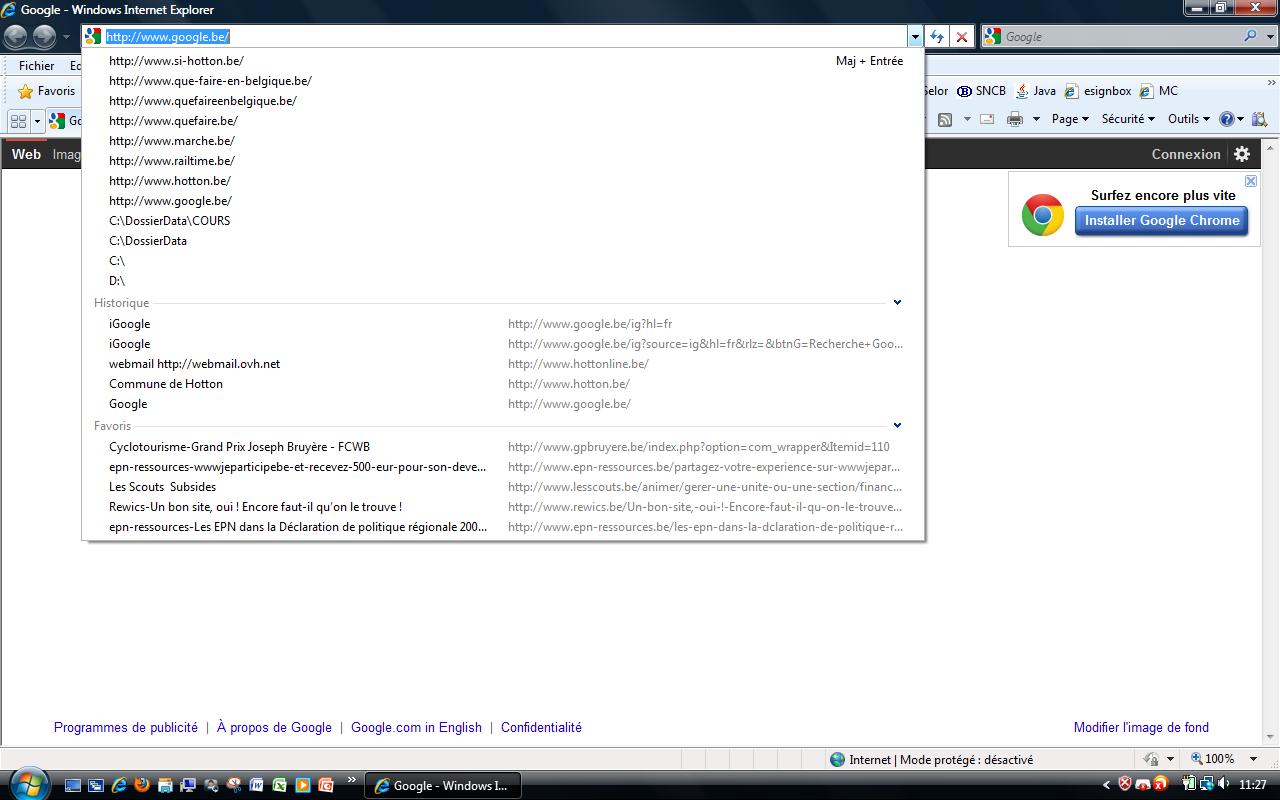
Task: Open the address bar dropdown arrow
Action: tap(914, 37)
